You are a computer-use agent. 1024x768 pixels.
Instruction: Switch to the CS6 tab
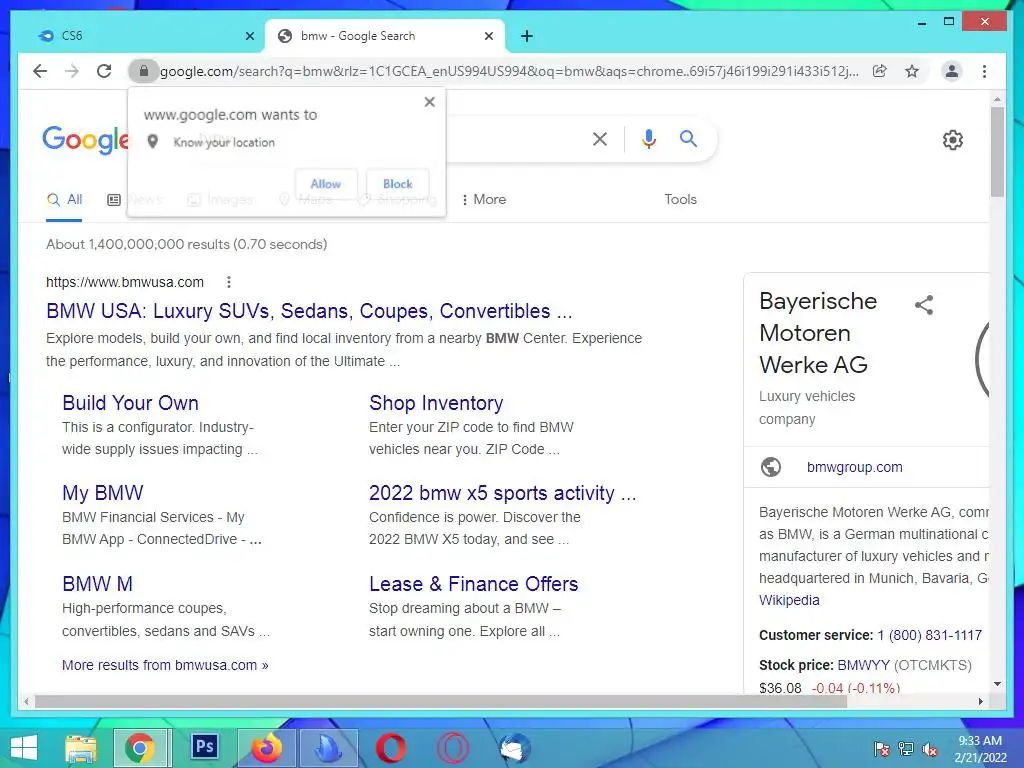click(x=144, y=36)
